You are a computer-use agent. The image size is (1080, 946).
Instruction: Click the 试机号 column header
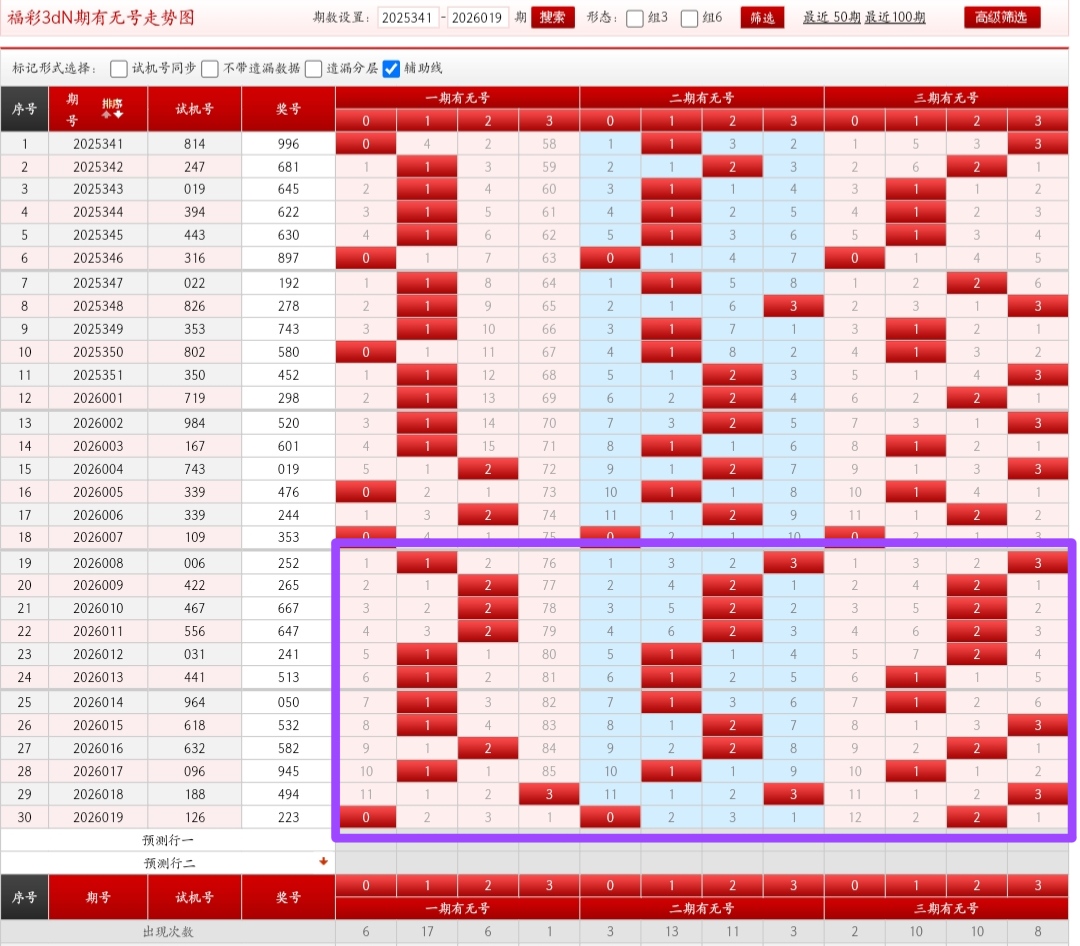(194, 109)
